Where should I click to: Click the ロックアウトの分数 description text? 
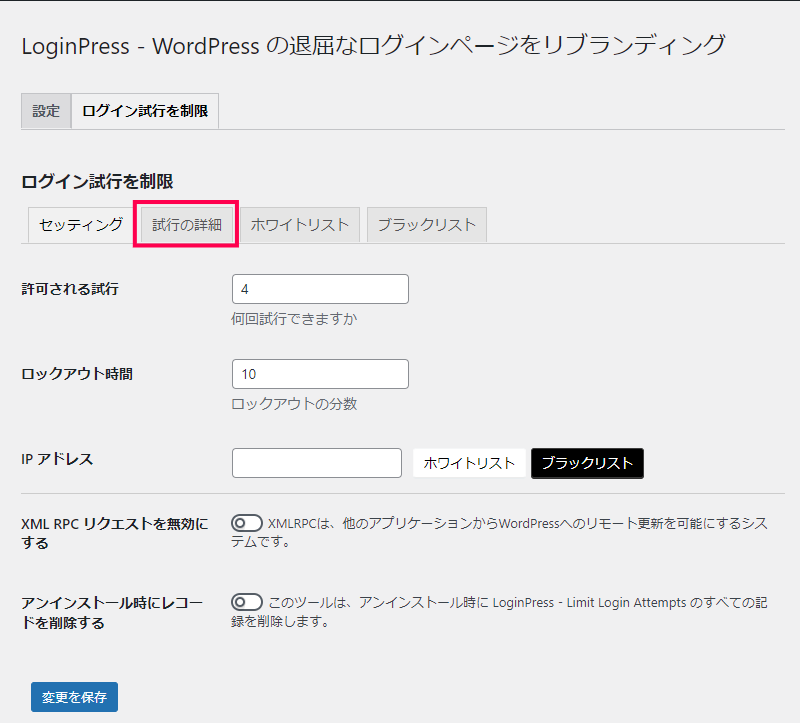294,404
